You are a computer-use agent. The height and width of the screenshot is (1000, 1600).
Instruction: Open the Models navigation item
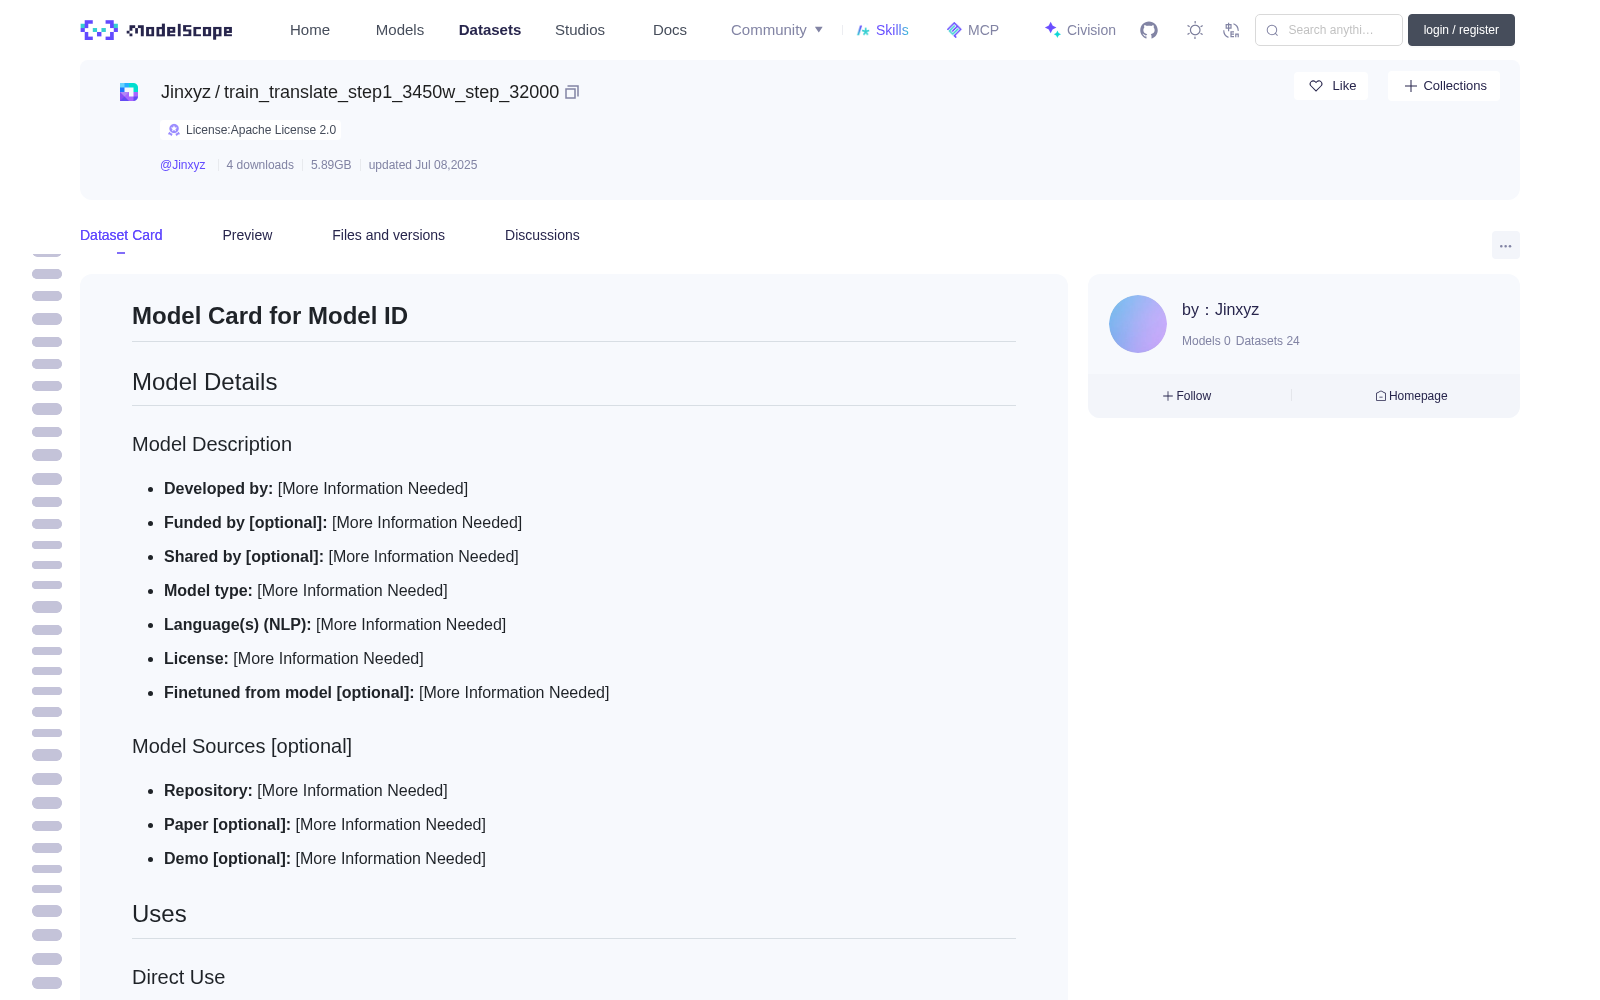point(400,30)
